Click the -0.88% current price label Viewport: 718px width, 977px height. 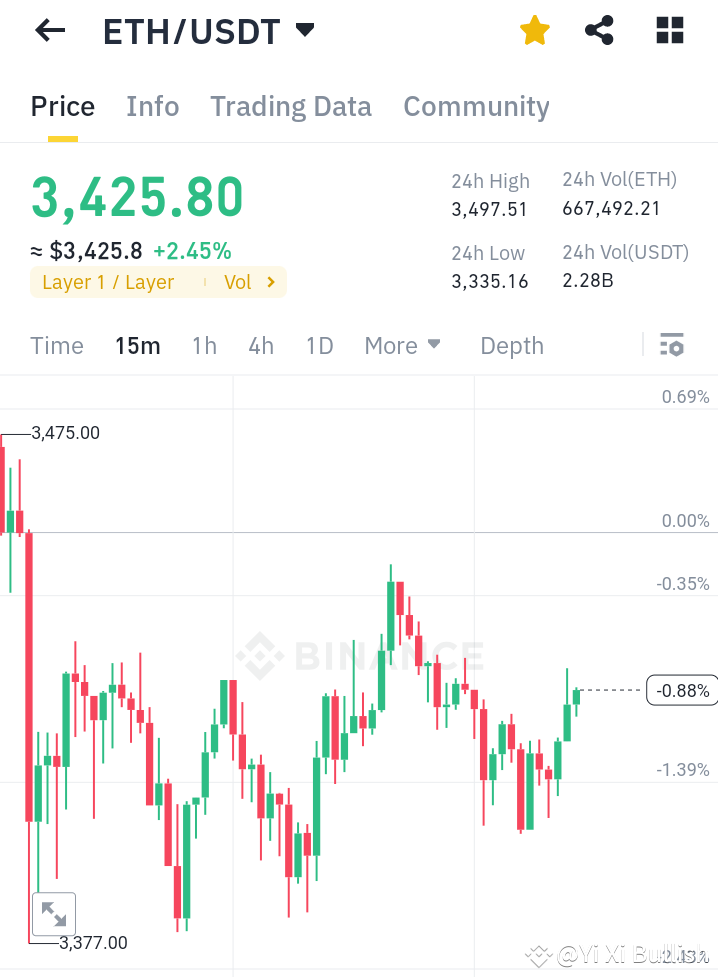(x=683, y=690)
